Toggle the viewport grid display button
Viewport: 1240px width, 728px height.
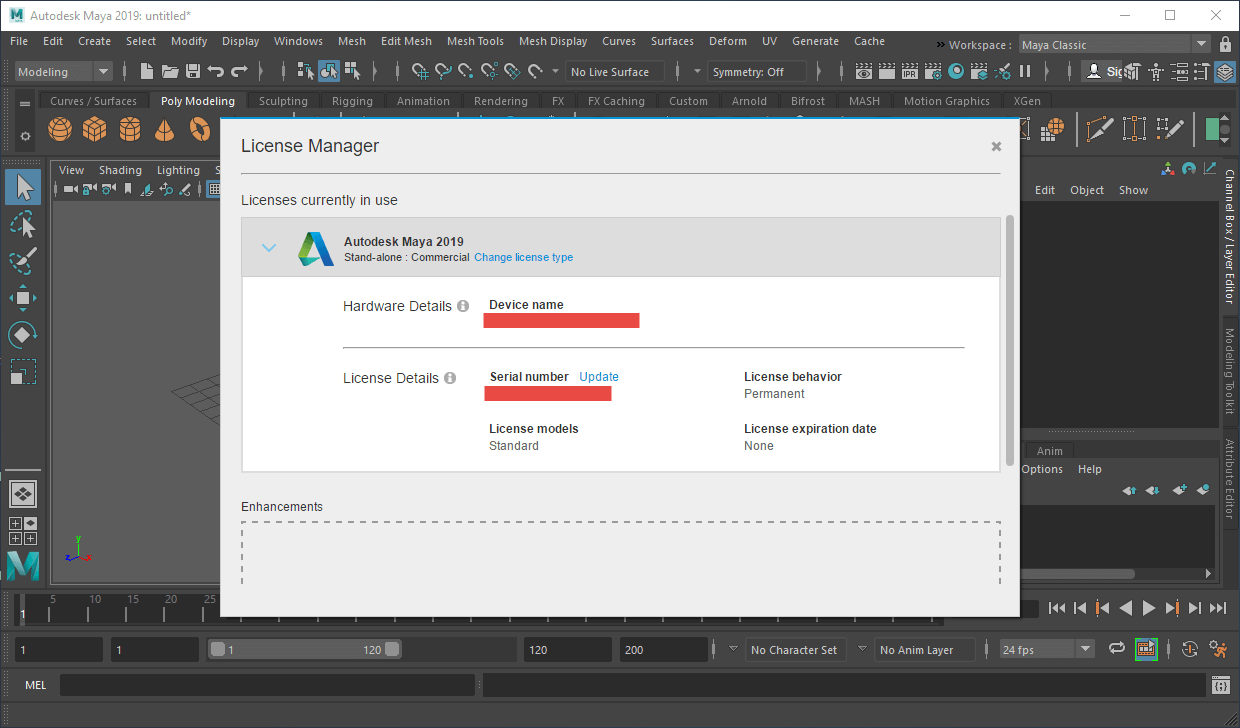[214, 189]
